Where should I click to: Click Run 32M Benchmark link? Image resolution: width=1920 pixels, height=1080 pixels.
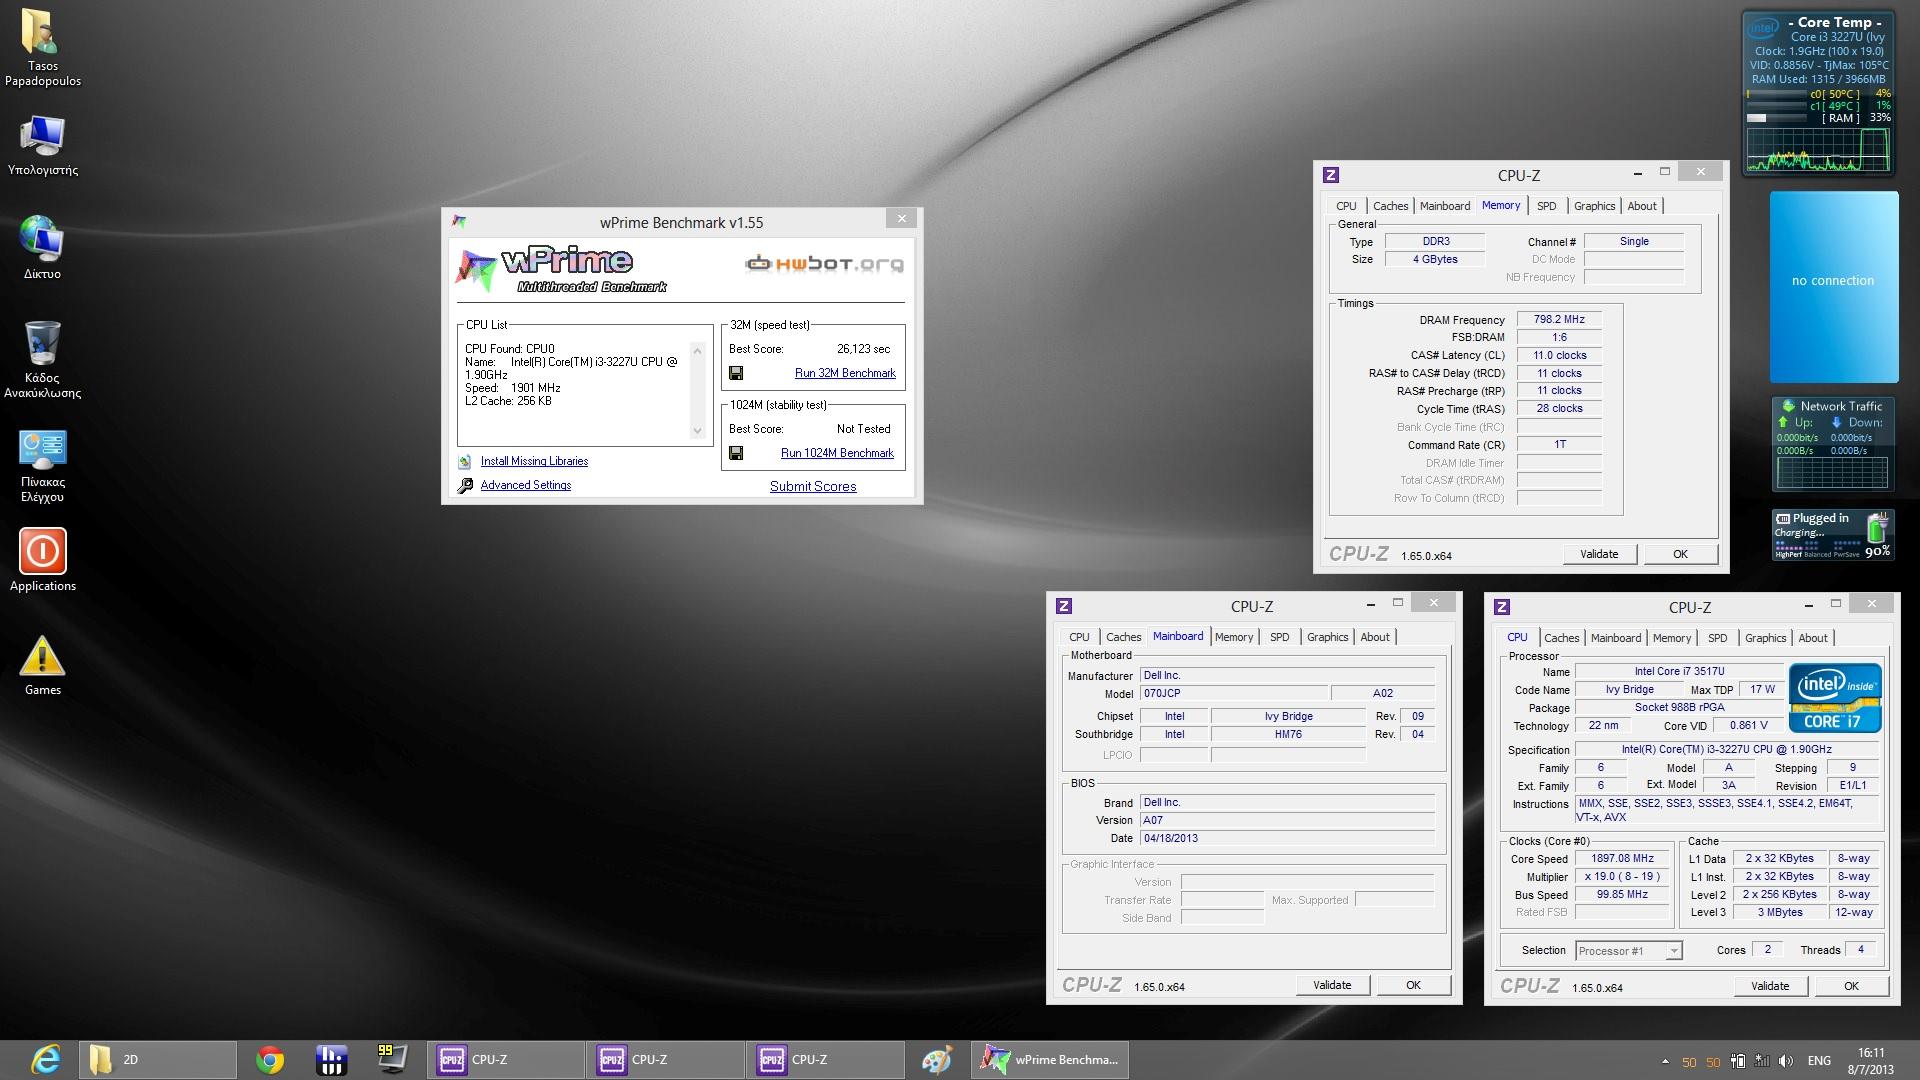(x=845, y=373)
